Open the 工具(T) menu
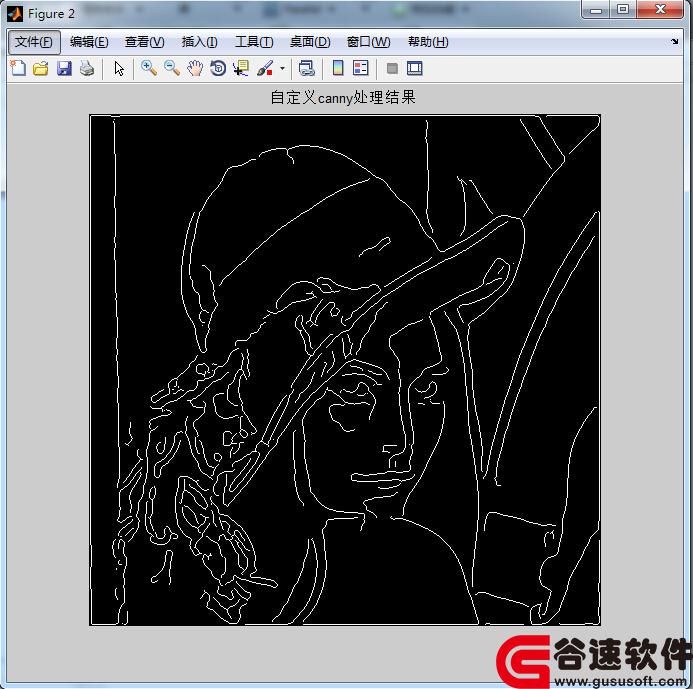693x689 pixels. tap(254, 42)
